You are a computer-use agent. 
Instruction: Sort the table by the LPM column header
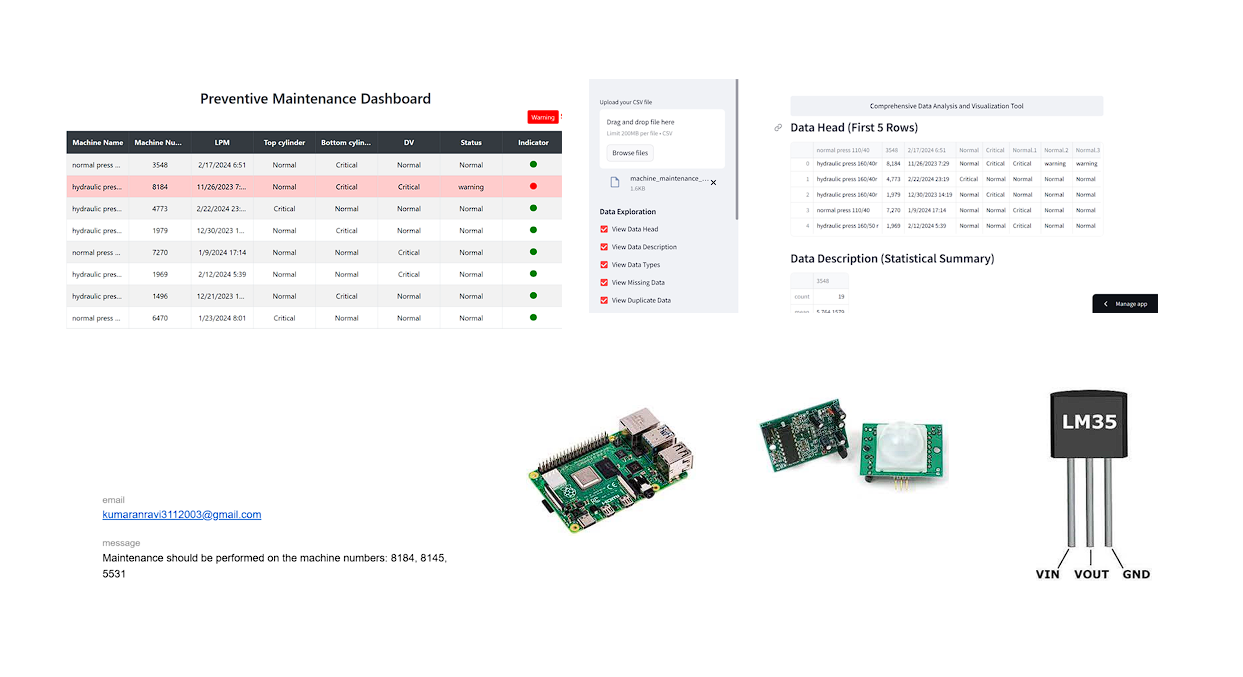coord(222,142)
